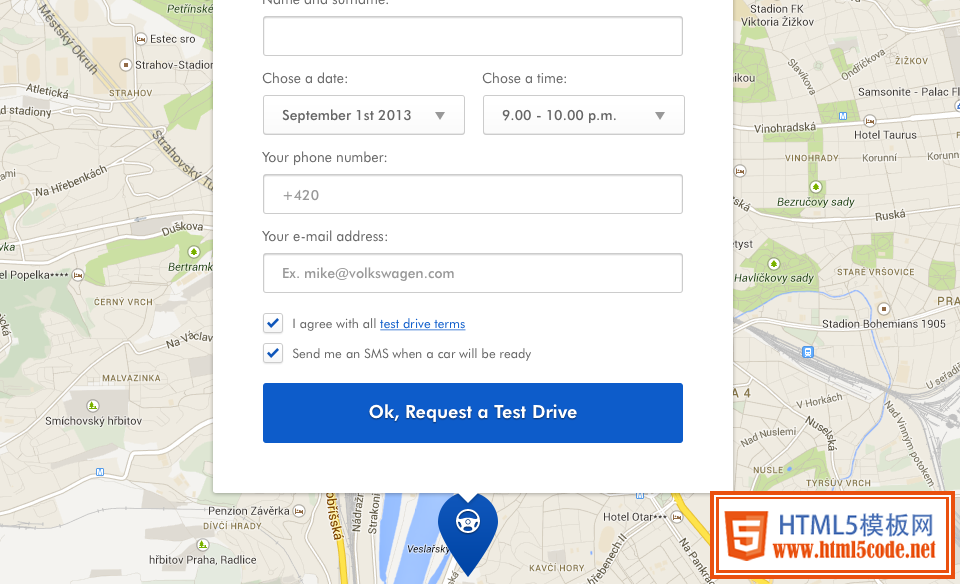Click the Ruská street label
The height and width of the screenshot is (584, 960).
click(x=890, y=215)
